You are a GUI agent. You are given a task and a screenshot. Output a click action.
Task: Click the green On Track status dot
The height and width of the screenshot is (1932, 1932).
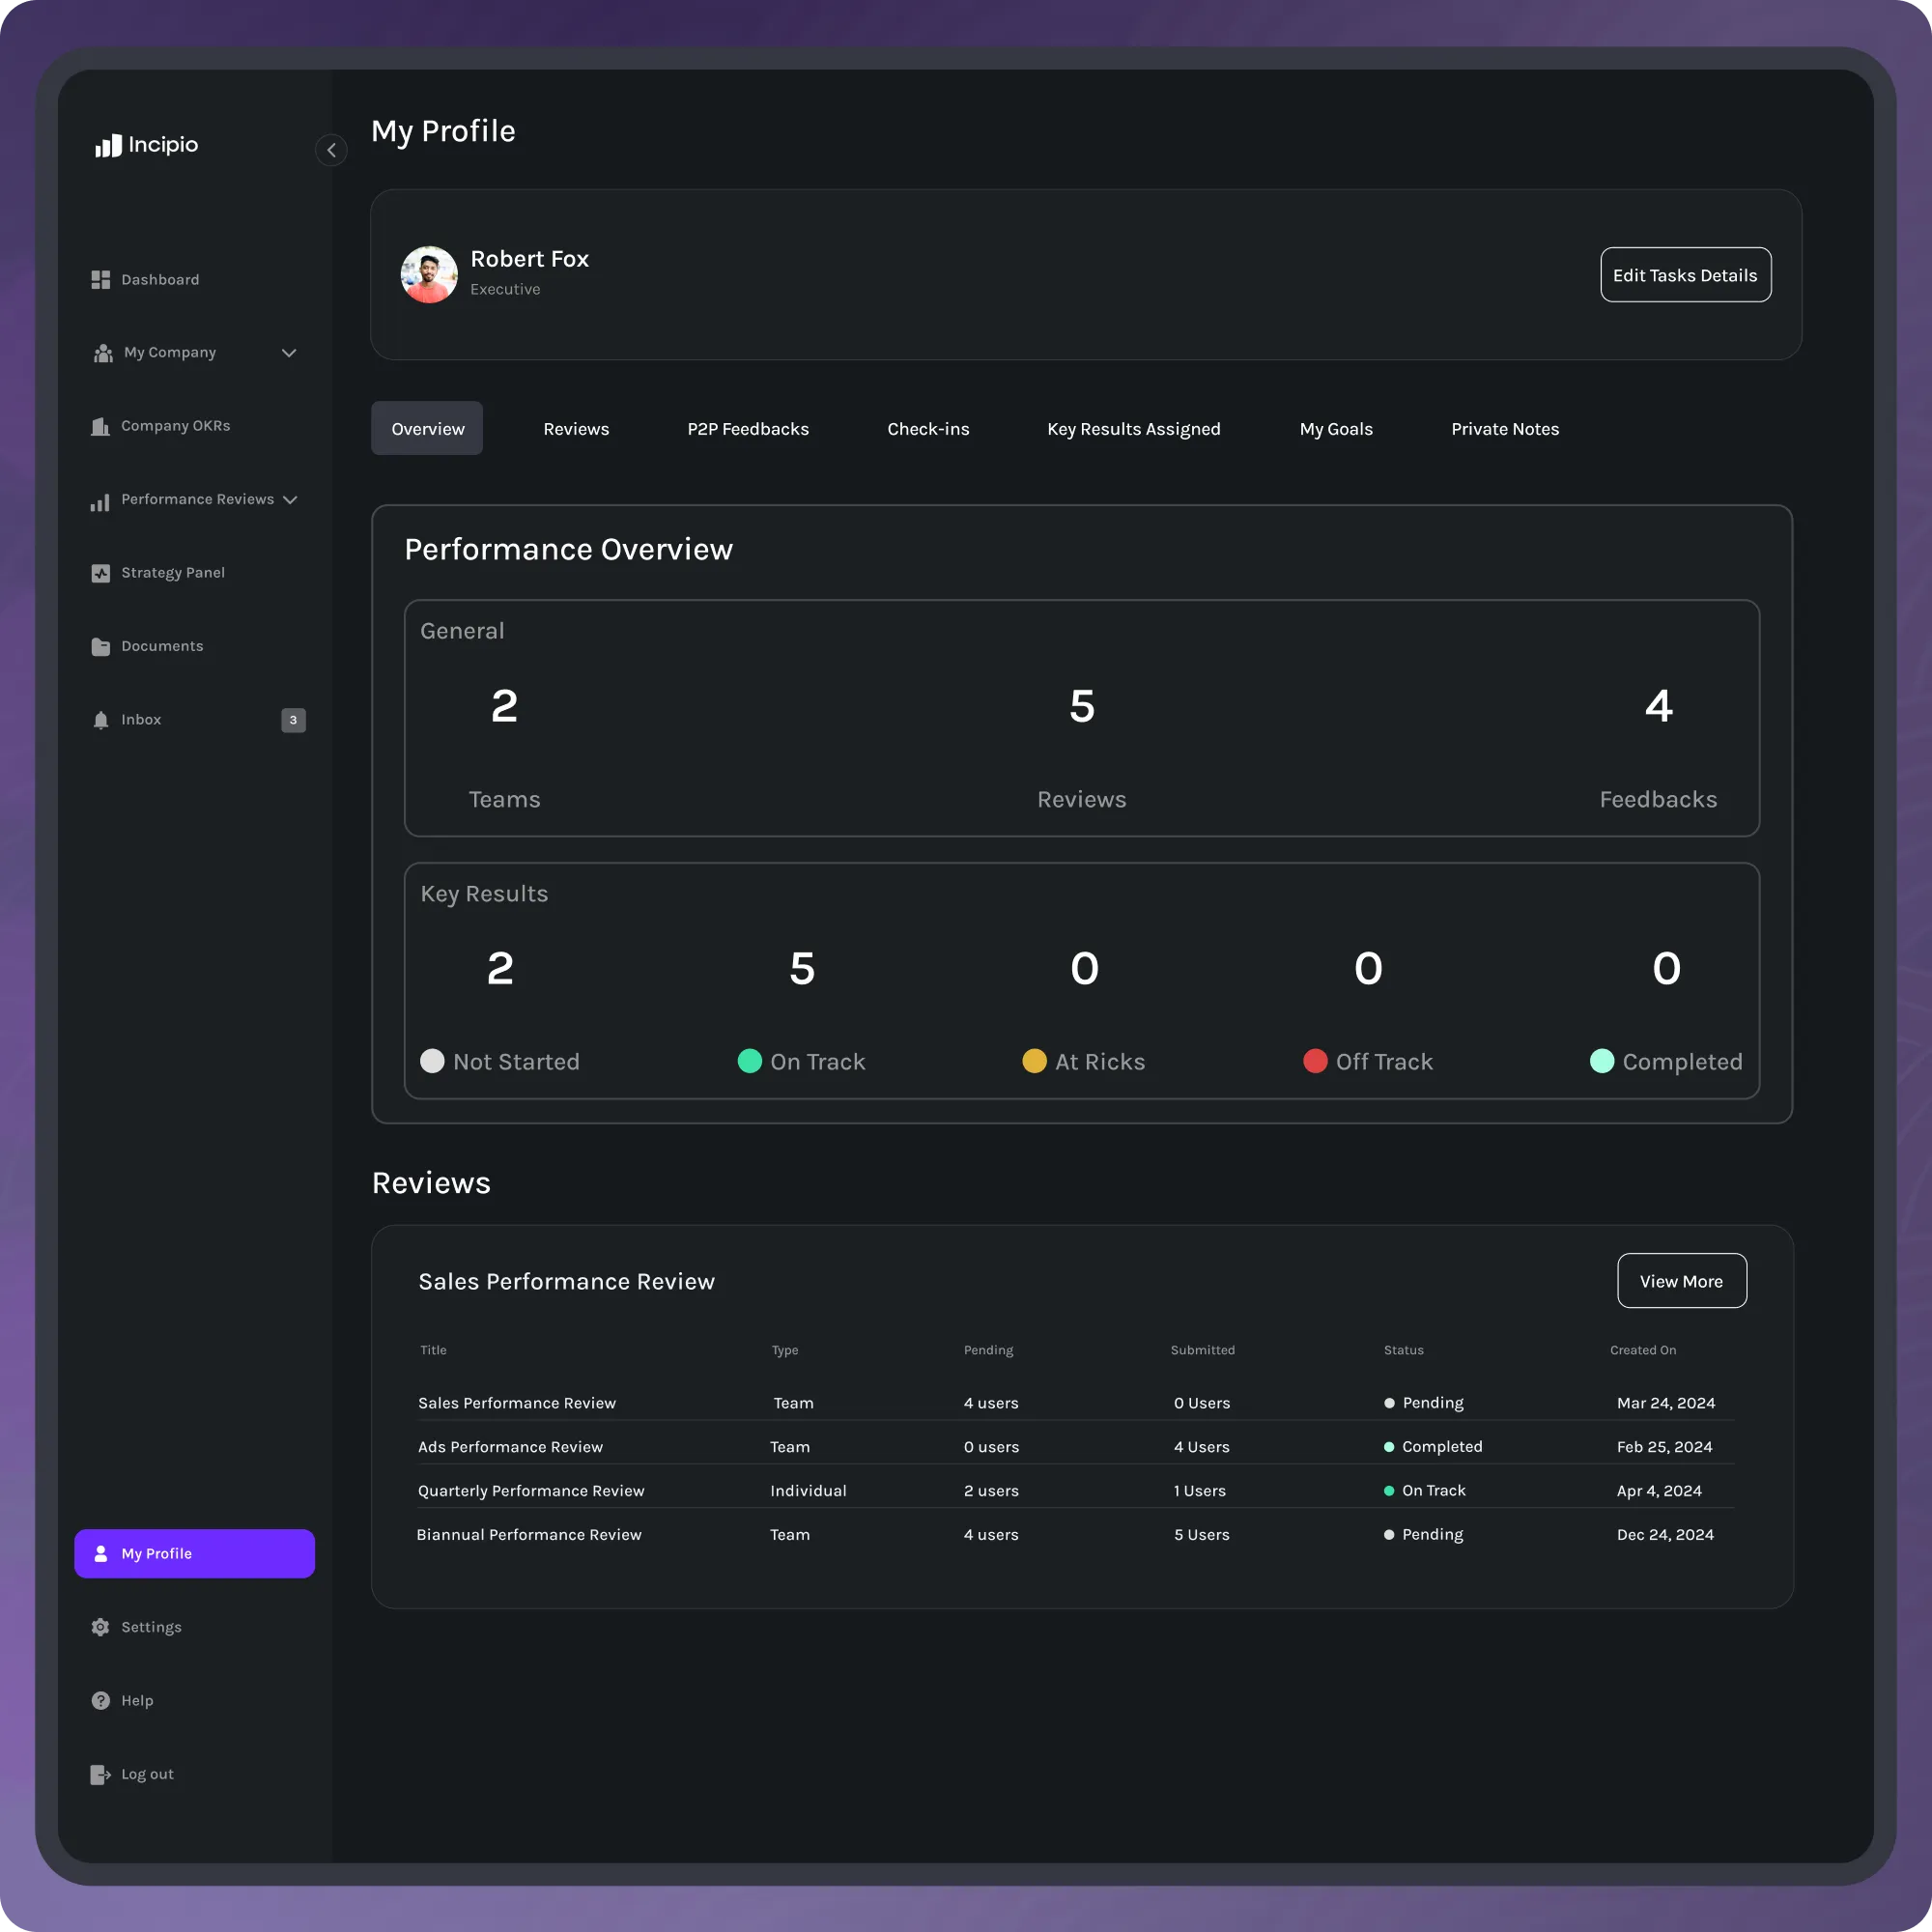[x=749, y=1061]
